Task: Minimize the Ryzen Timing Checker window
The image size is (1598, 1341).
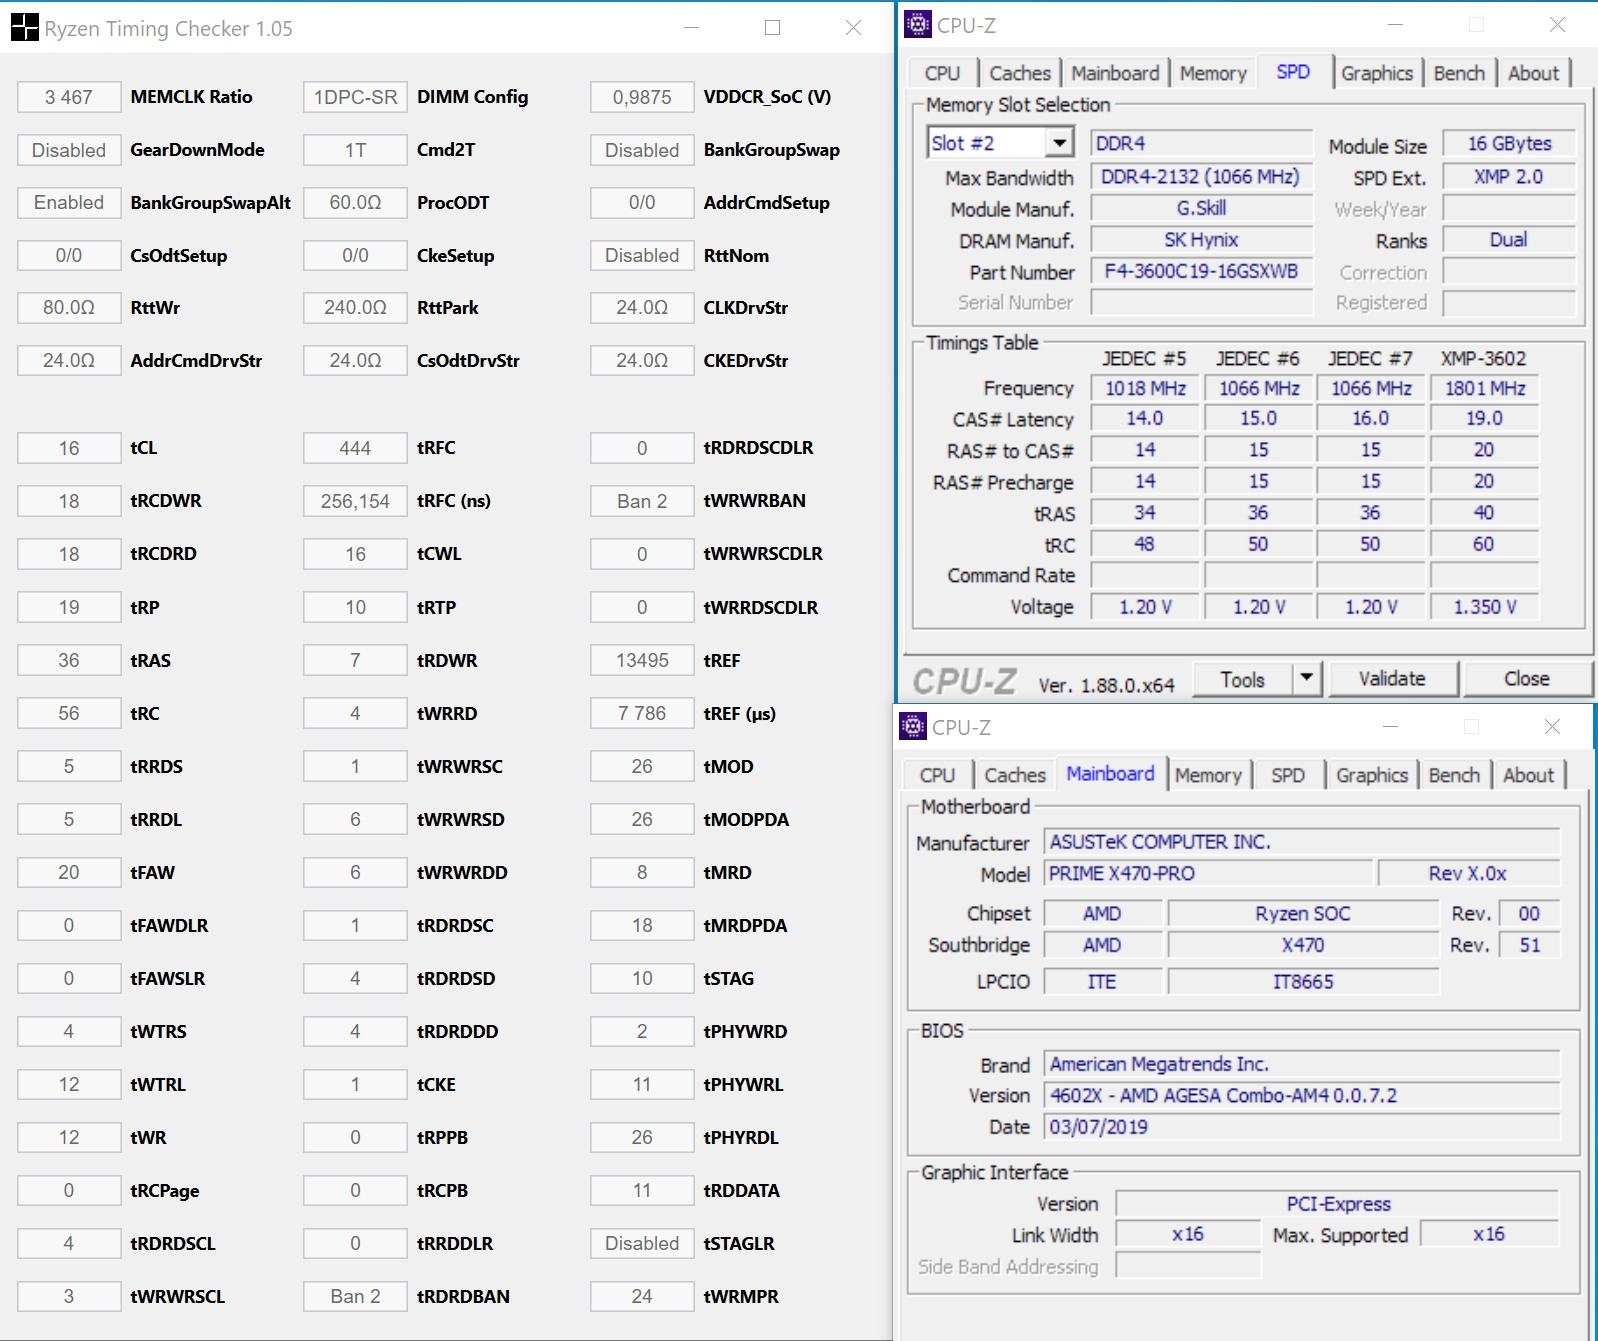Action: [691, 28]
